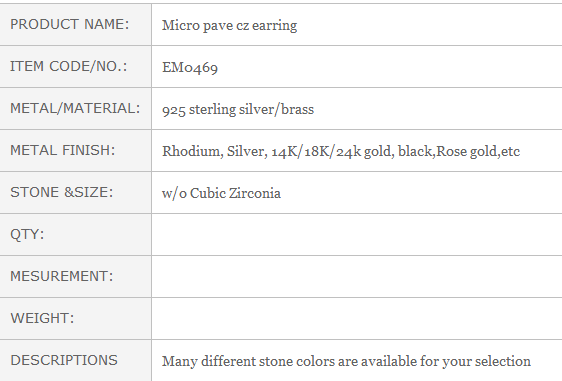Click the Rose gold,etc text
This screenshot has height=381, width=562.
tap(478, 151)
